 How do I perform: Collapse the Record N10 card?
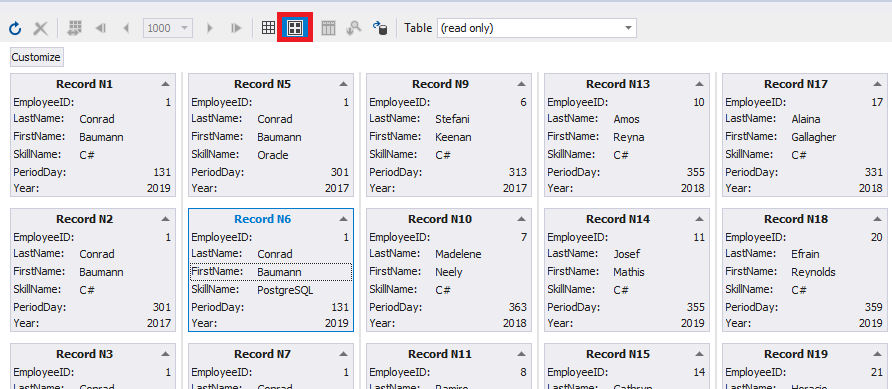pos(522,219)
